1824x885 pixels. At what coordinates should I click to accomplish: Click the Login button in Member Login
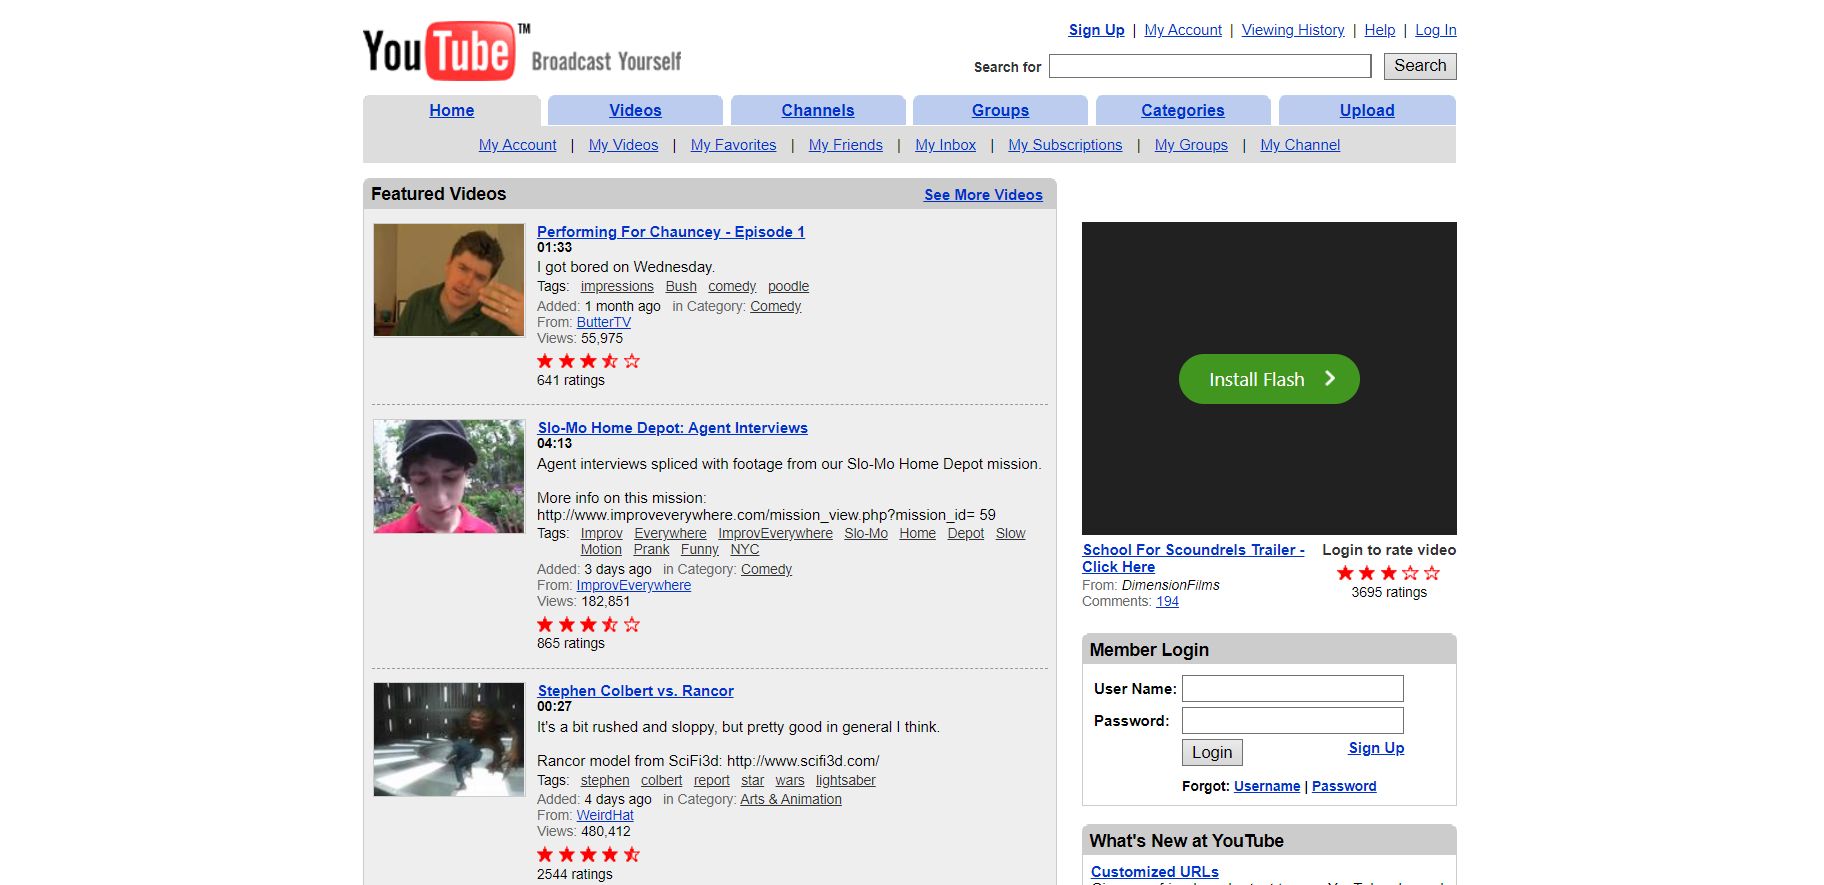tap(1212, 752)
